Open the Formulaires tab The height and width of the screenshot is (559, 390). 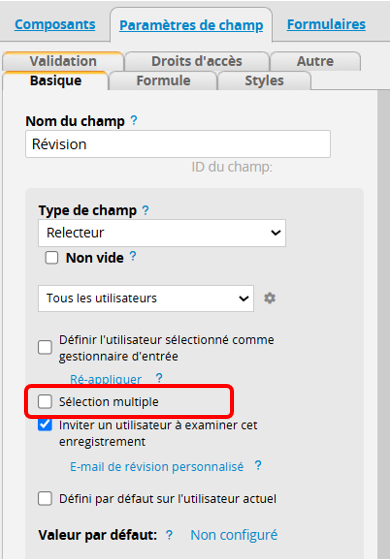click(x=326, y=24)
